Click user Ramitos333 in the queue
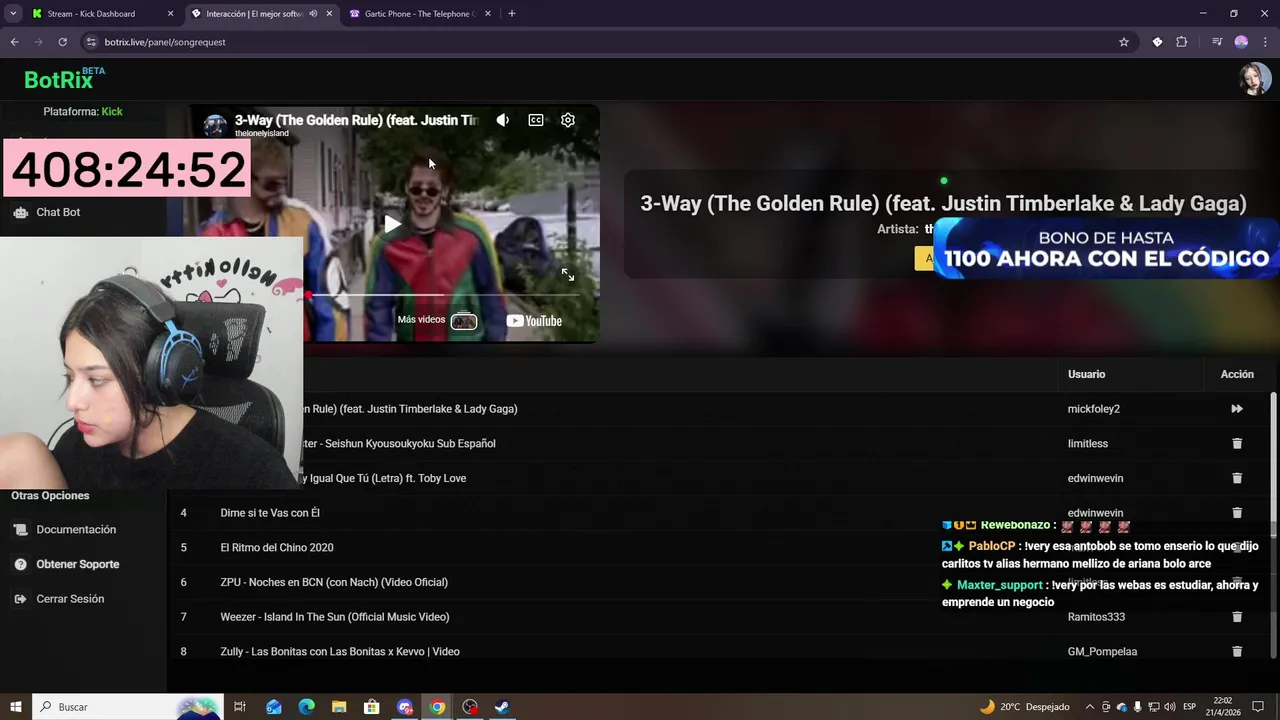The width and height of the screenshot is (1280, 720). coord(1096,617)
